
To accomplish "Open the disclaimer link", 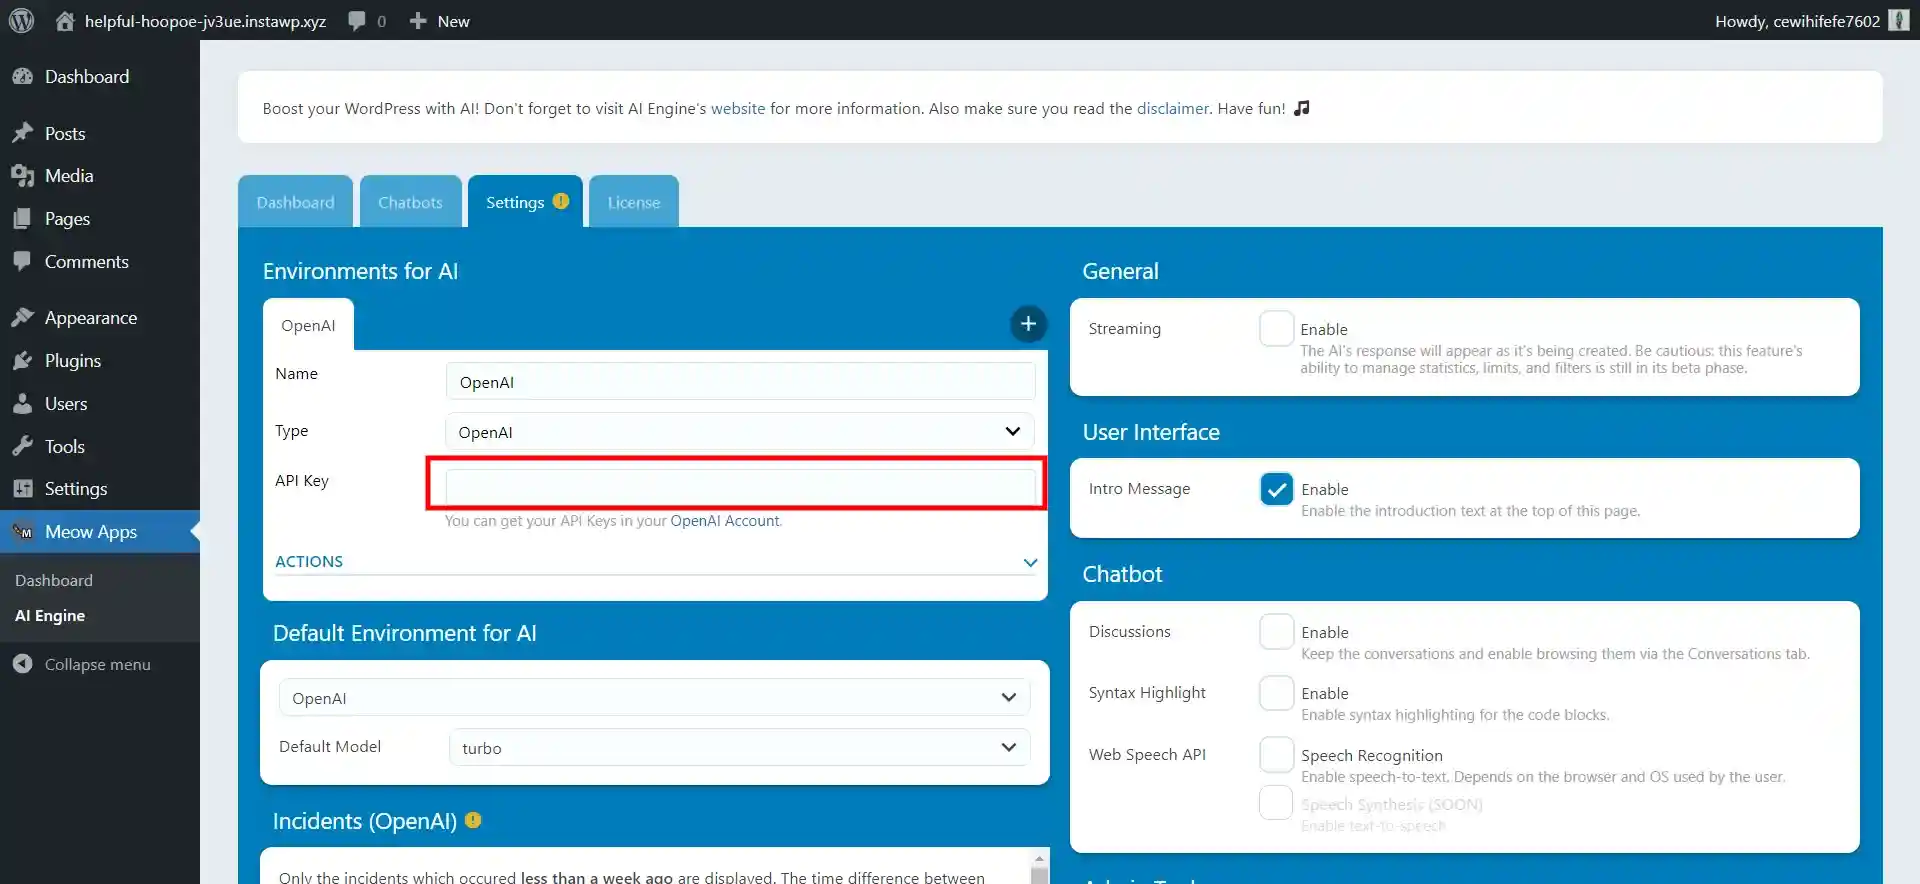I will click(x=1173, y=108).
